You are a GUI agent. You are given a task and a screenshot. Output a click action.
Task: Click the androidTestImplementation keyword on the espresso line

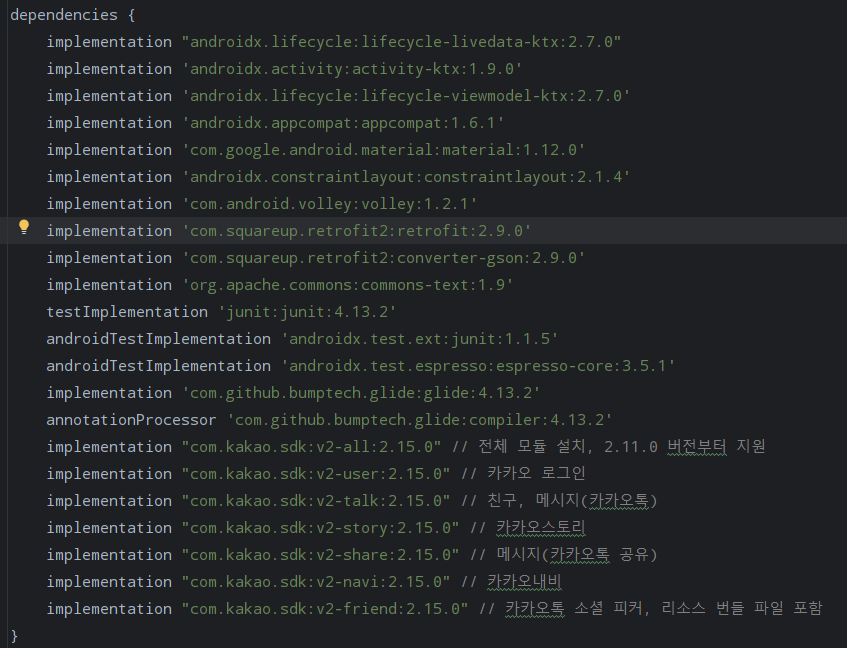click(x=158, y=366)
